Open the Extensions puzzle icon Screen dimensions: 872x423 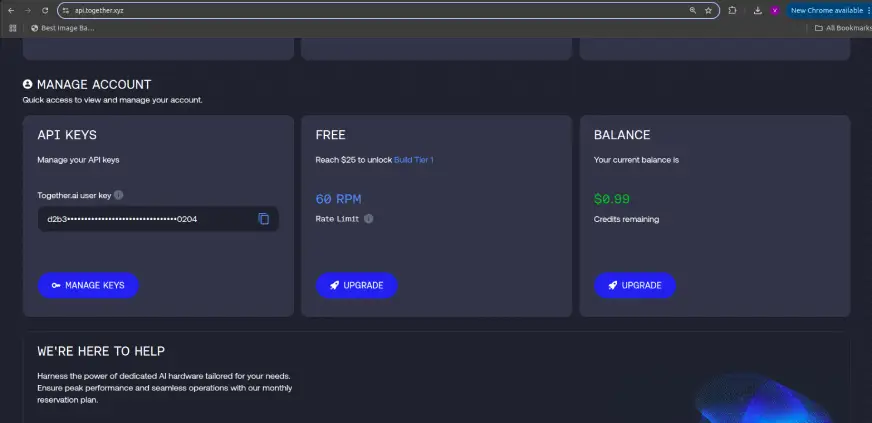coord(732,11)
